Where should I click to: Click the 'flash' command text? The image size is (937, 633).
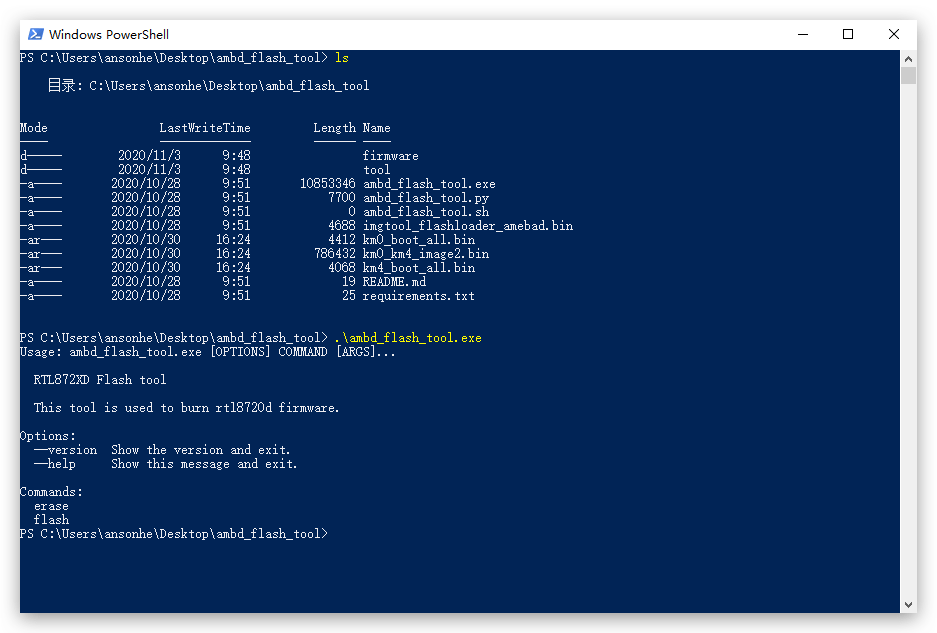tap(51, 520)
